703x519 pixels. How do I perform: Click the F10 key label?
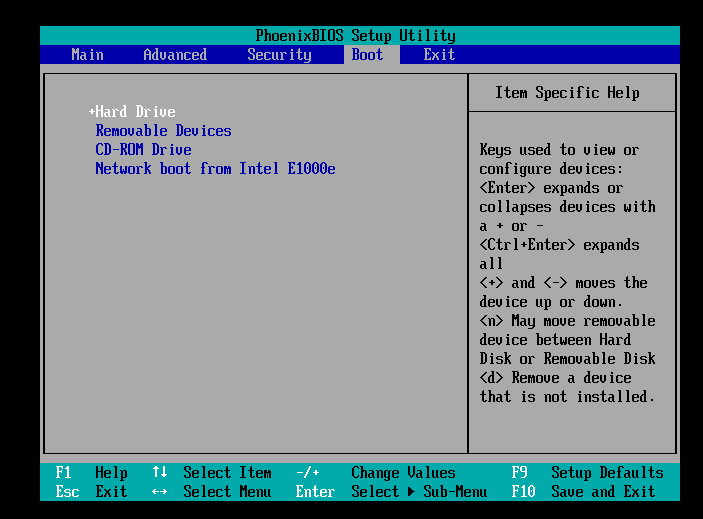524,492
